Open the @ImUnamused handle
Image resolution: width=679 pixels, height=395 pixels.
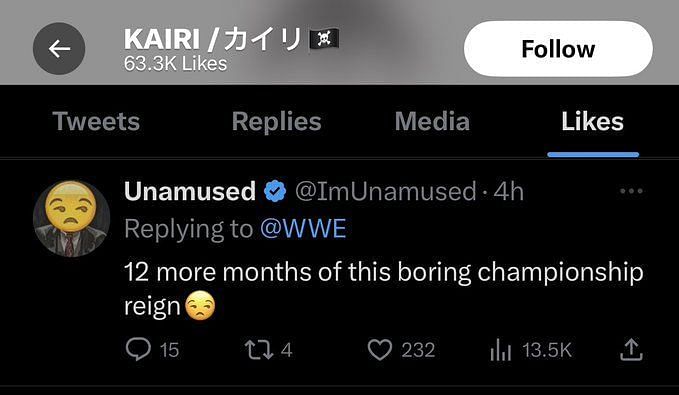click(x=385, y=191)
